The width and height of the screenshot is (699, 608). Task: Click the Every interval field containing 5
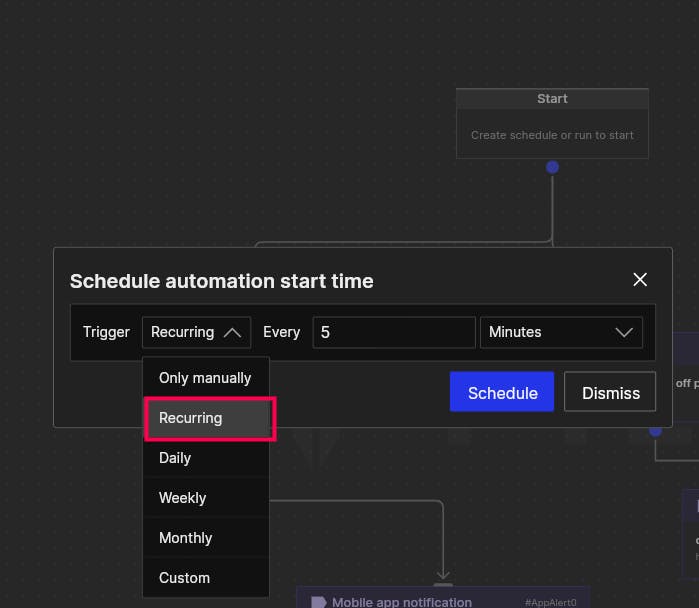click(x=394, y=332)
